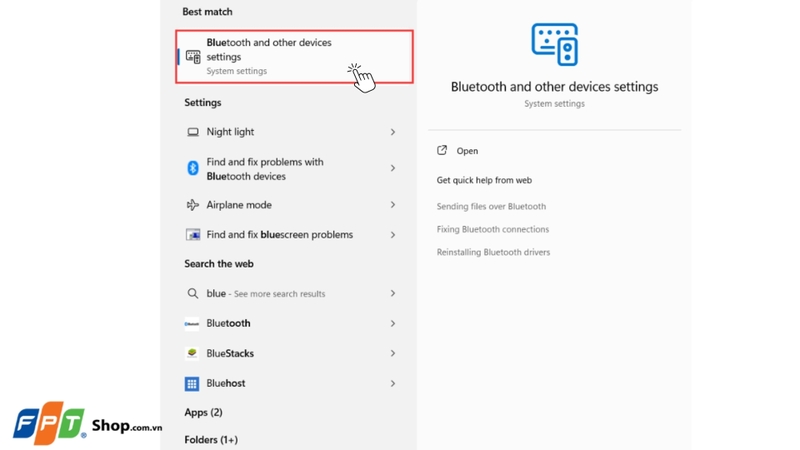Image resolution: width=800 pixels, height=450 pixels.
Task: Click the bluescreen problems icon
Action: [x=192, y=235]
